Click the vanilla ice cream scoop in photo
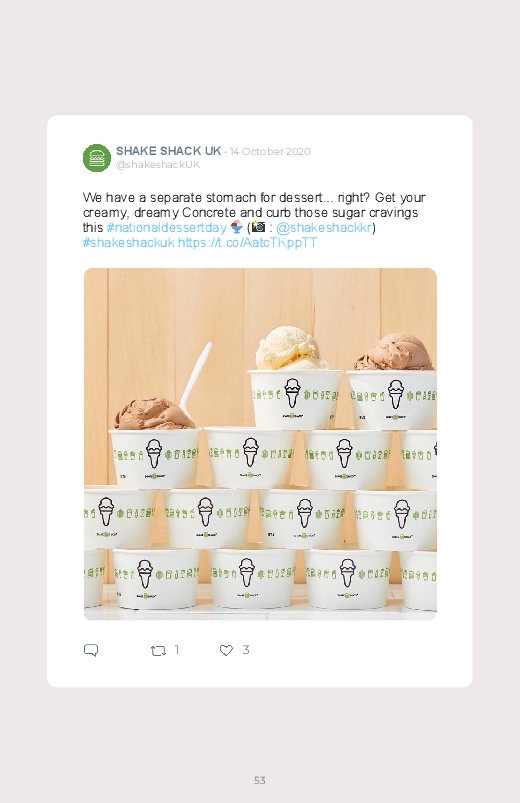 [292, 349]
